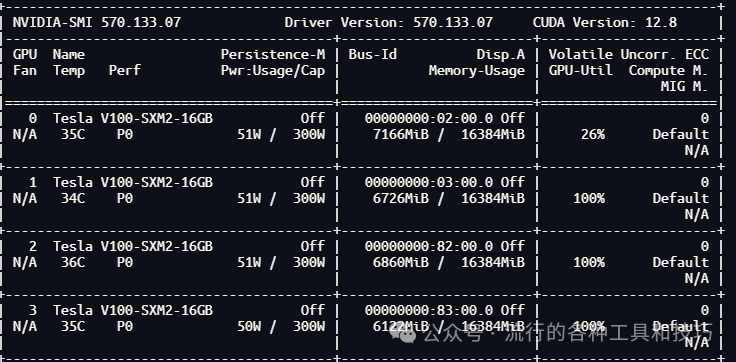Click the 6860MiB memory usage value
This screenshot has width=736, height=362.
coord(401,262)
